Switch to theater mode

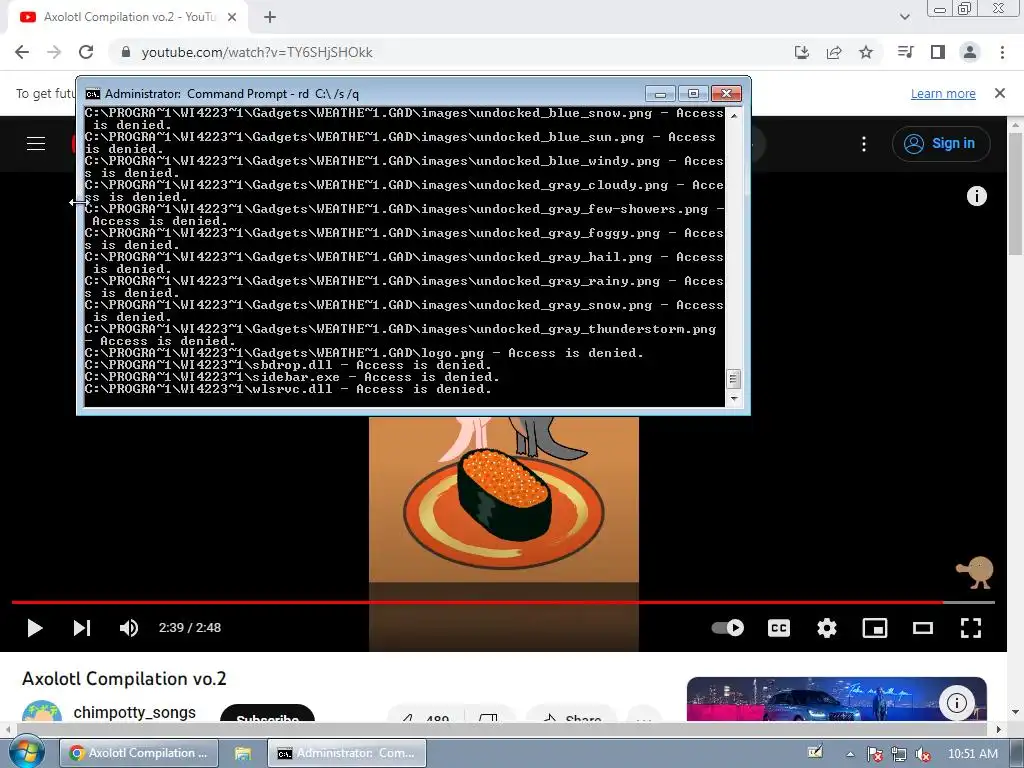[x=923, y=628]
